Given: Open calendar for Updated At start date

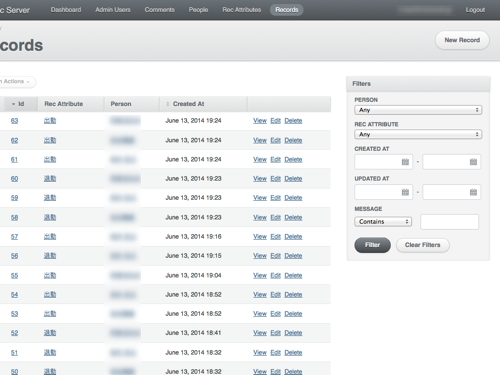Looking at the screenshot, I should [405, 192].
